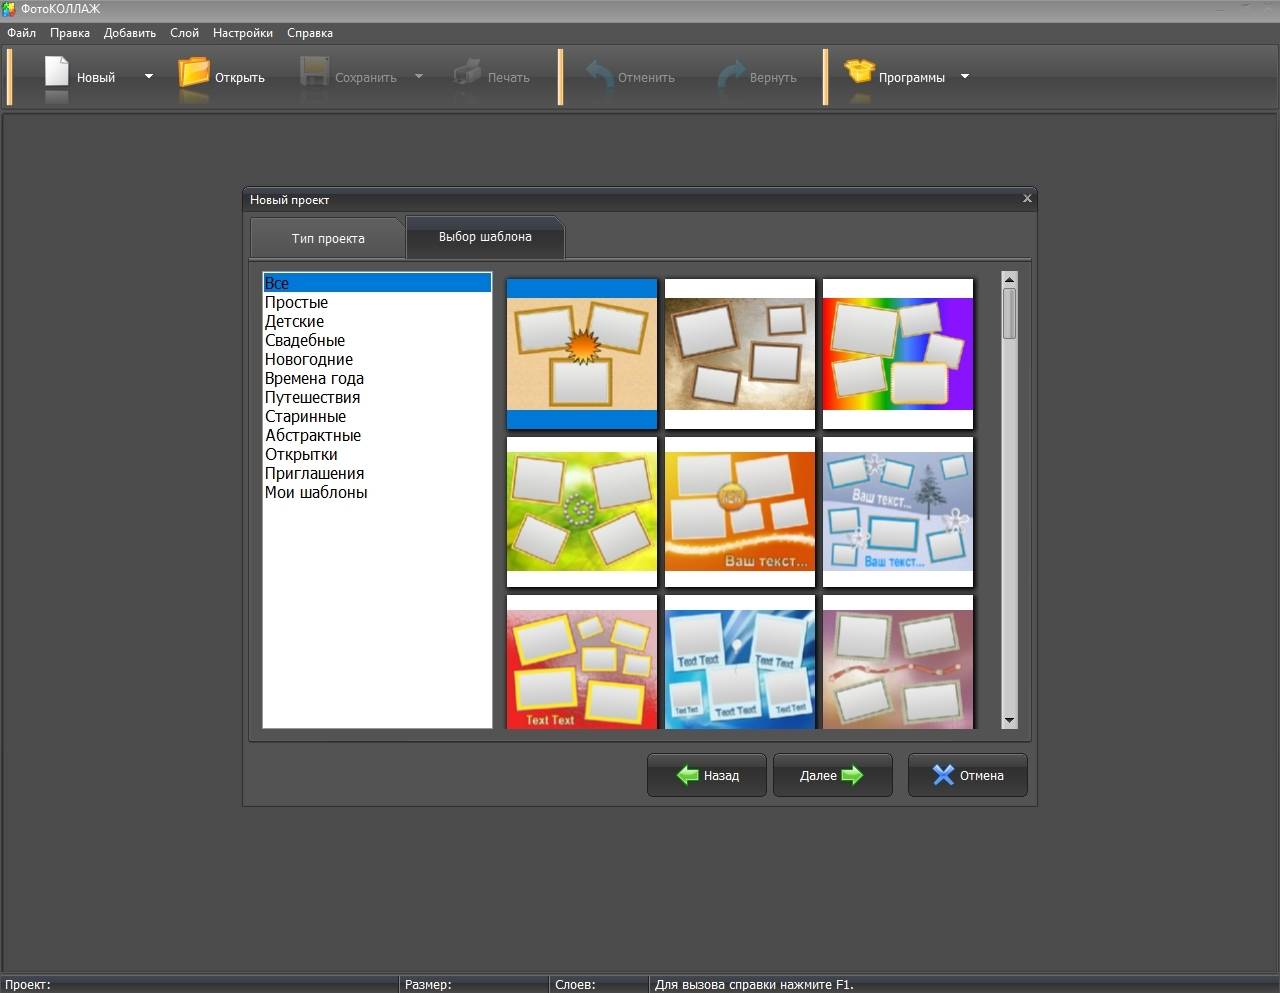Click the template list scroll down arrow
Image resolution: width=1280 pixels, height=993 pixels.
click(1009, 720)
